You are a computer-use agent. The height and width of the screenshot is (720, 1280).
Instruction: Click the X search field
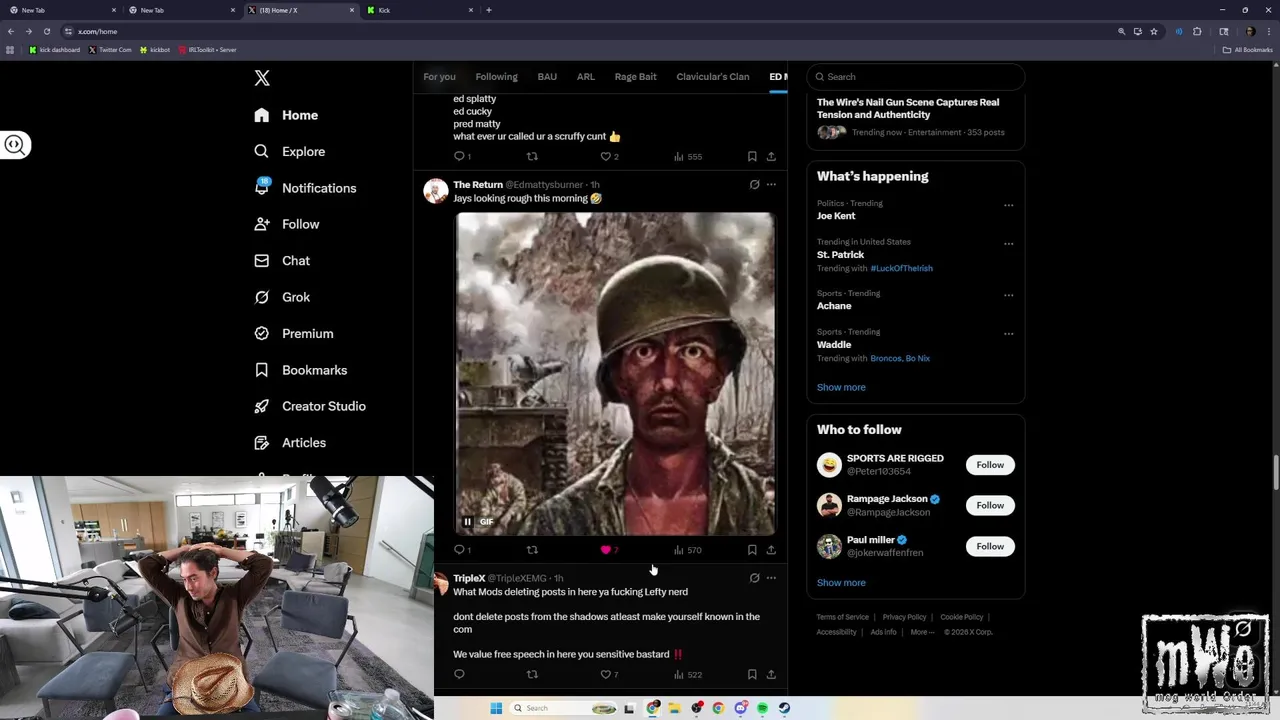pyautogui.click(x=917, y=77)
